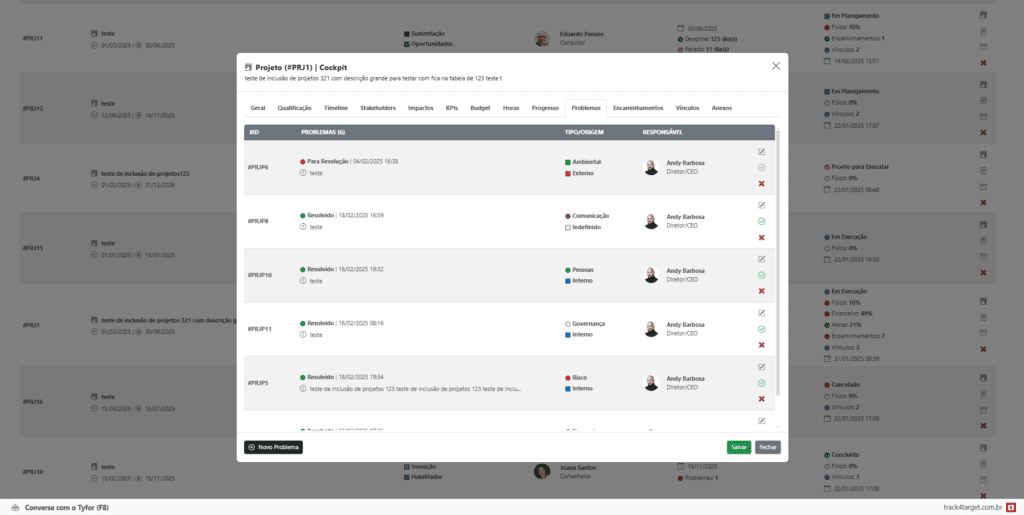1024x515 pixels.
Task: Mark problem #PRJP6 as resolved check circle
Action: point(762,167)
